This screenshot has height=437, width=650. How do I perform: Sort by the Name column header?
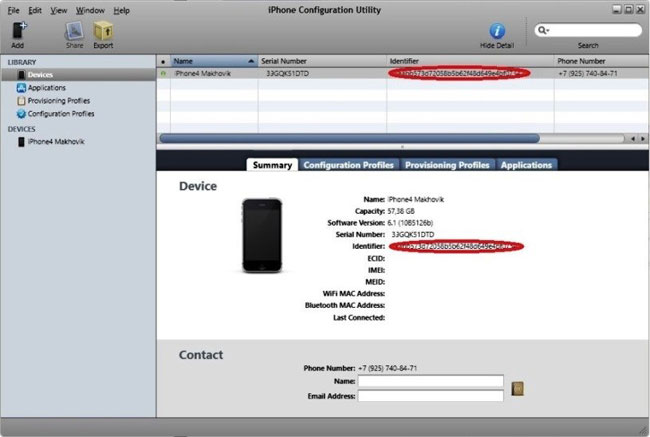coord(214,61)
